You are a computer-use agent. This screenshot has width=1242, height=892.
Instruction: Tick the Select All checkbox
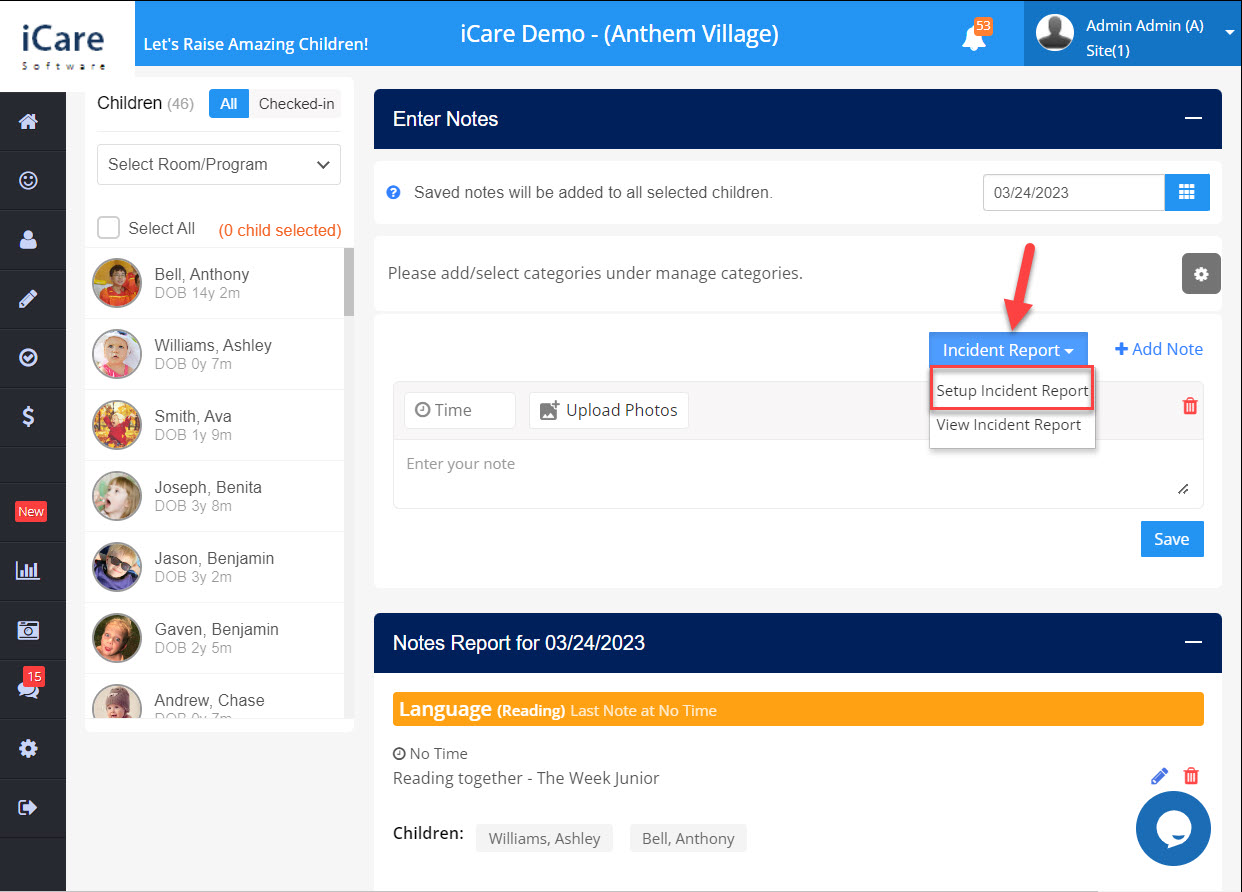[x=108, y=228]
